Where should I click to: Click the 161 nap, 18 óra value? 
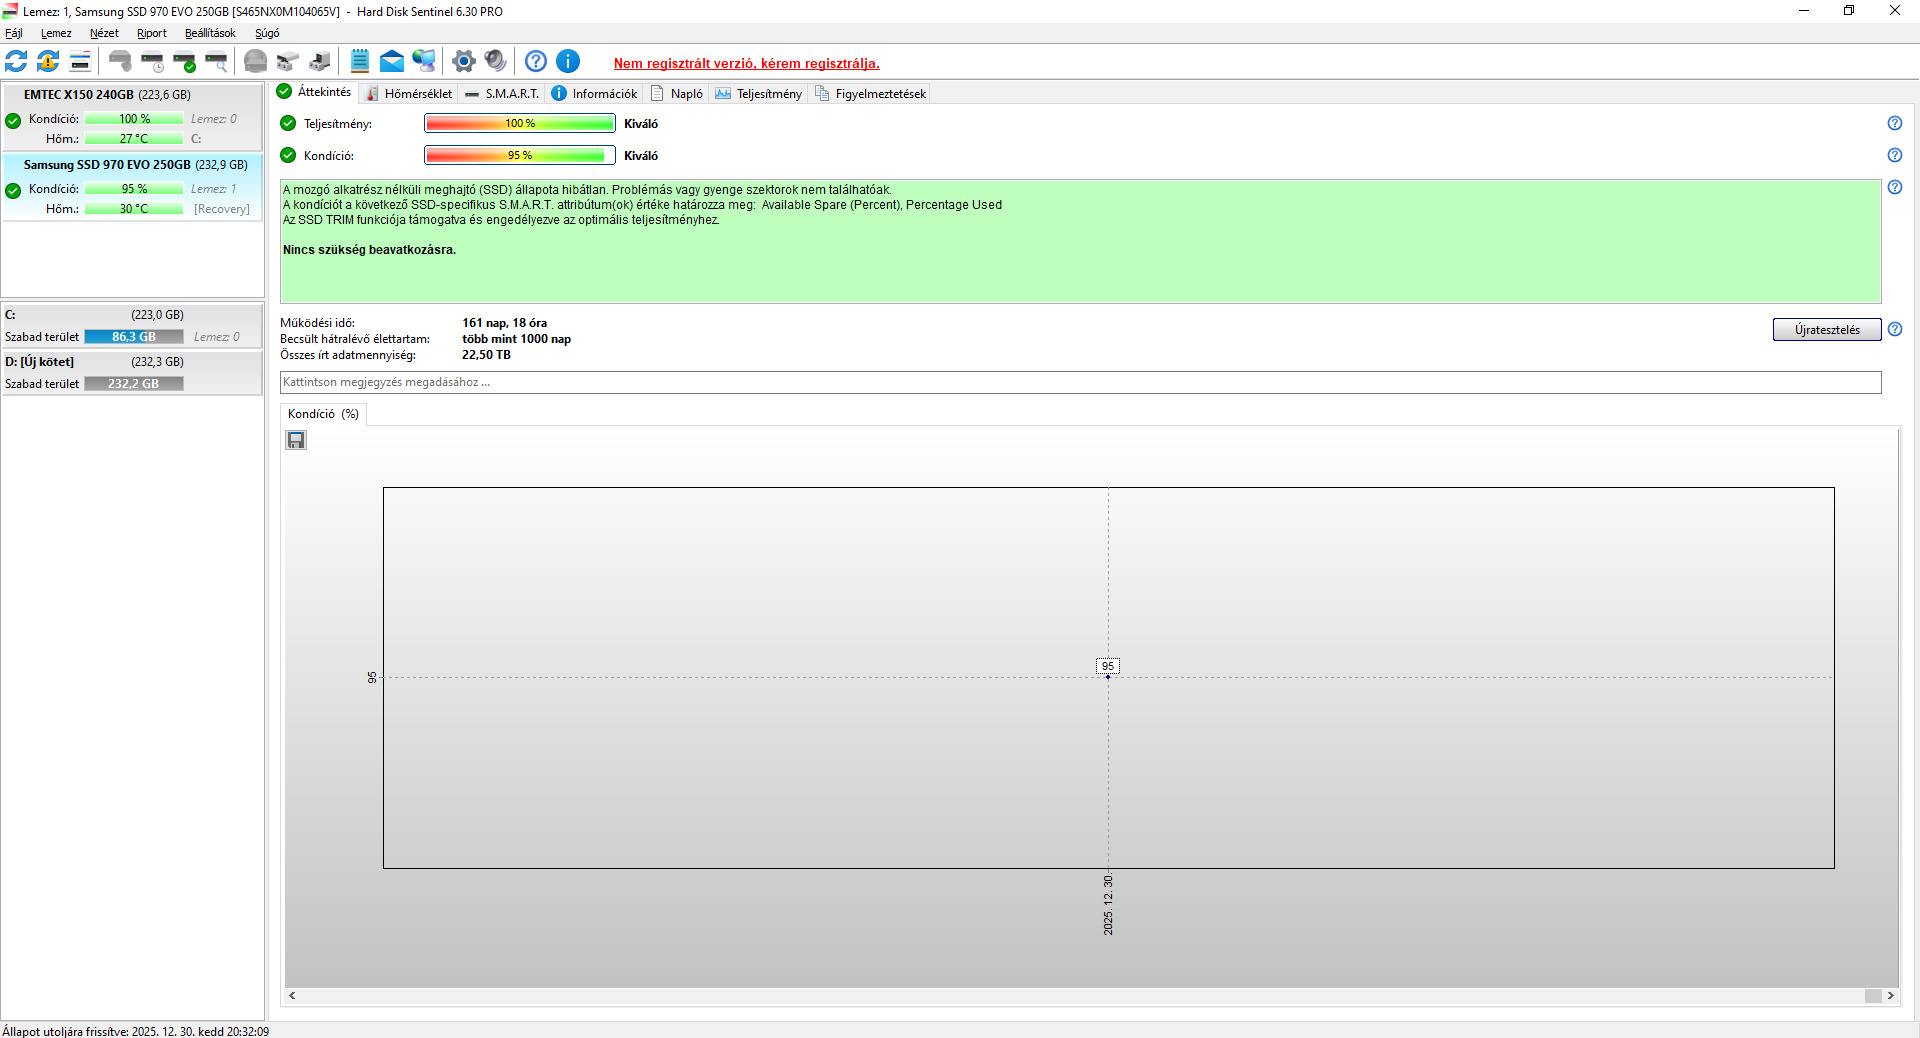[x=504, y=323]
